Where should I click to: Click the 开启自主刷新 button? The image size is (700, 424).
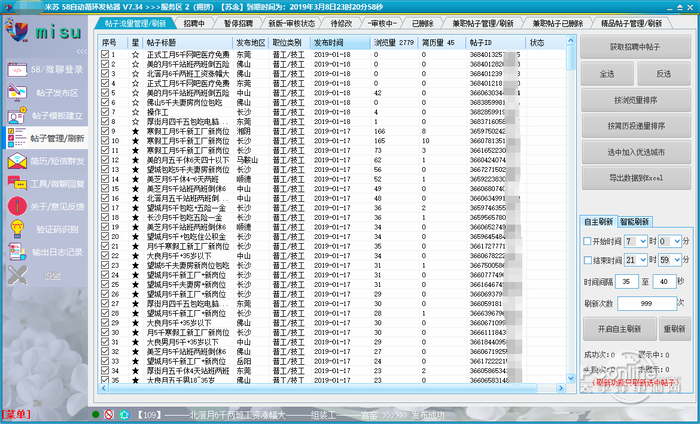tap(620, 329)
